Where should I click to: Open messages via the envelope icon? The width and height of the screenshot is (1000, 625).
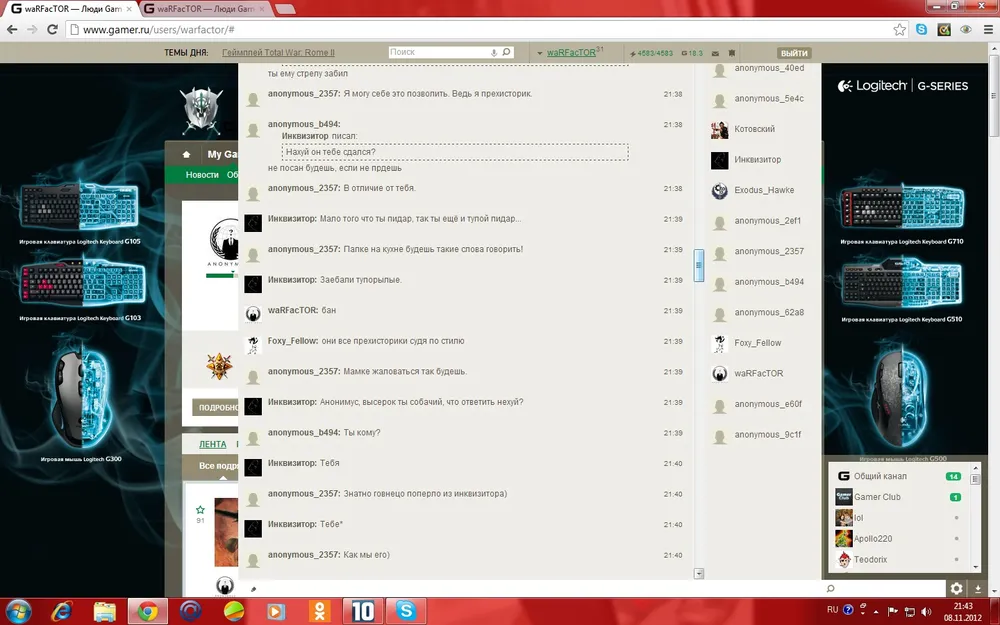(715, 53)
